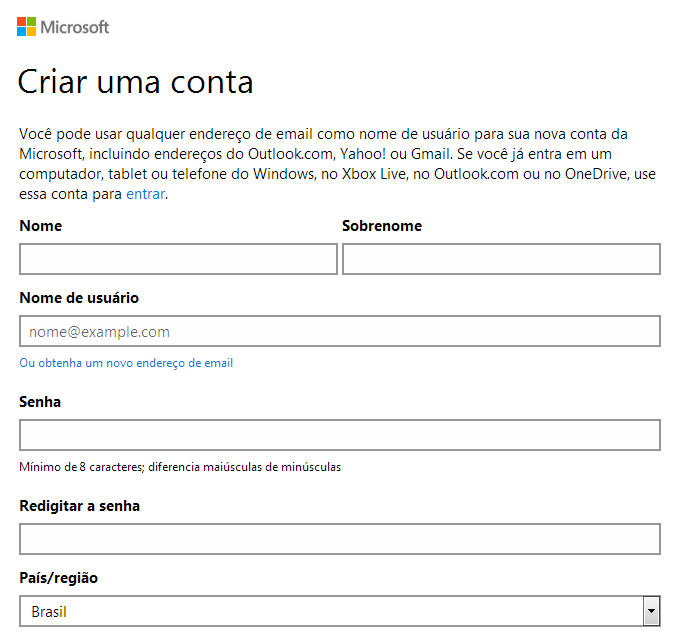678x636 pixels.
Task: Click the 'Nome de usuário' label
Action: coord(79,297)
